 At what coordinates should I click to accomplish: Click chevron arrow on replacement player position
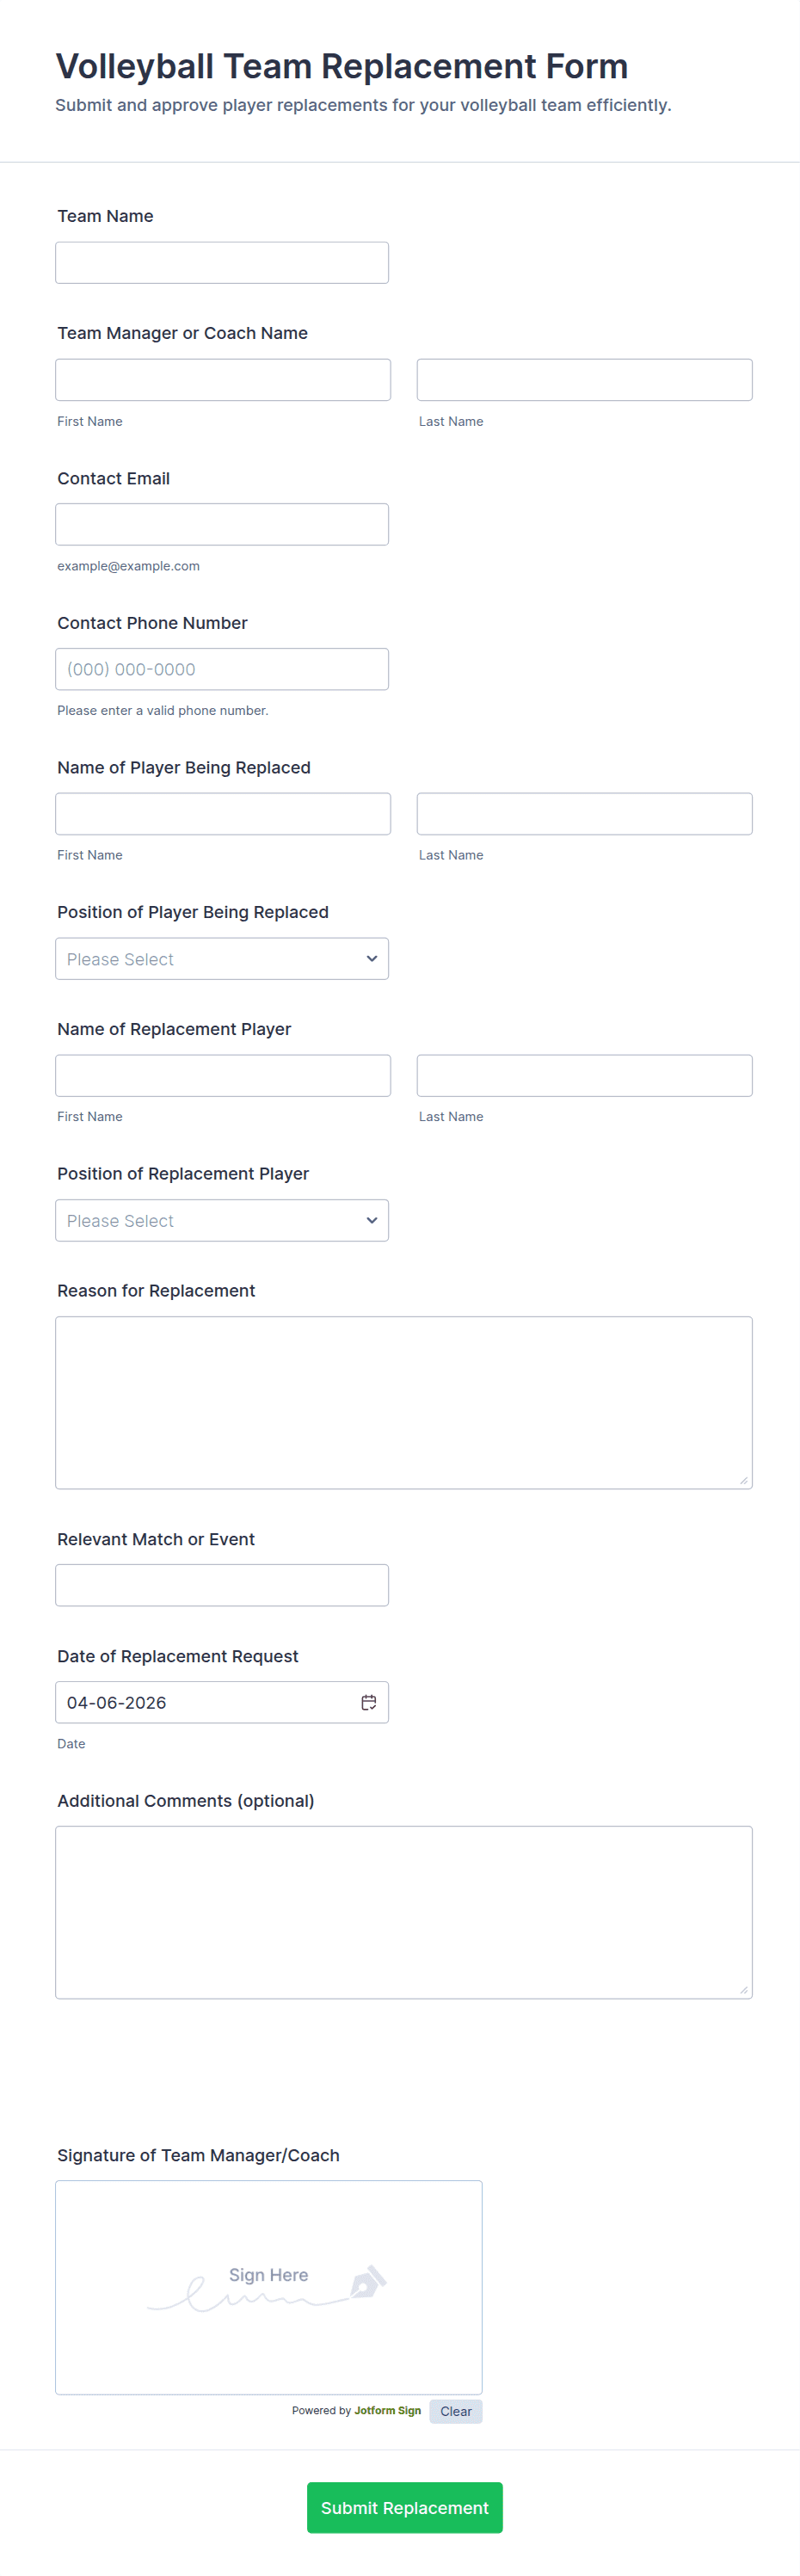coord(372,1220)
